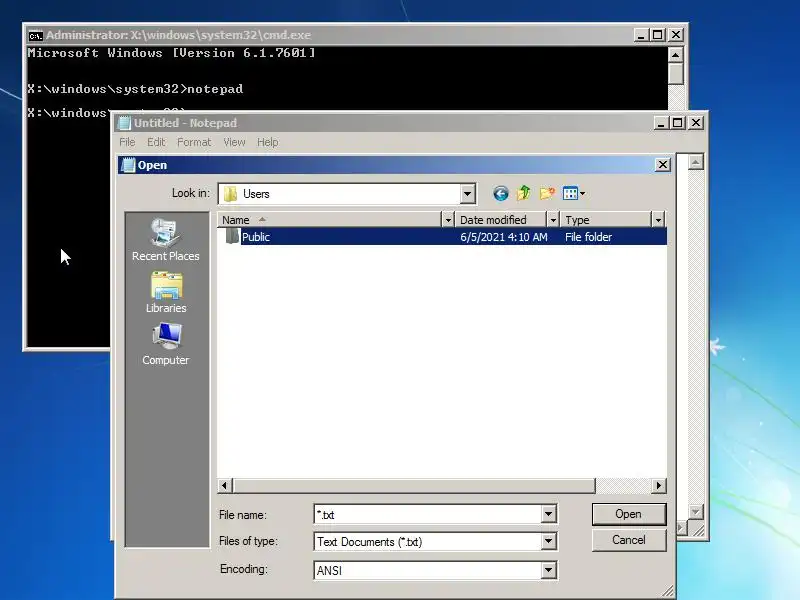
Task: Expand the Look in dropdown
Action: click(467, 194)
